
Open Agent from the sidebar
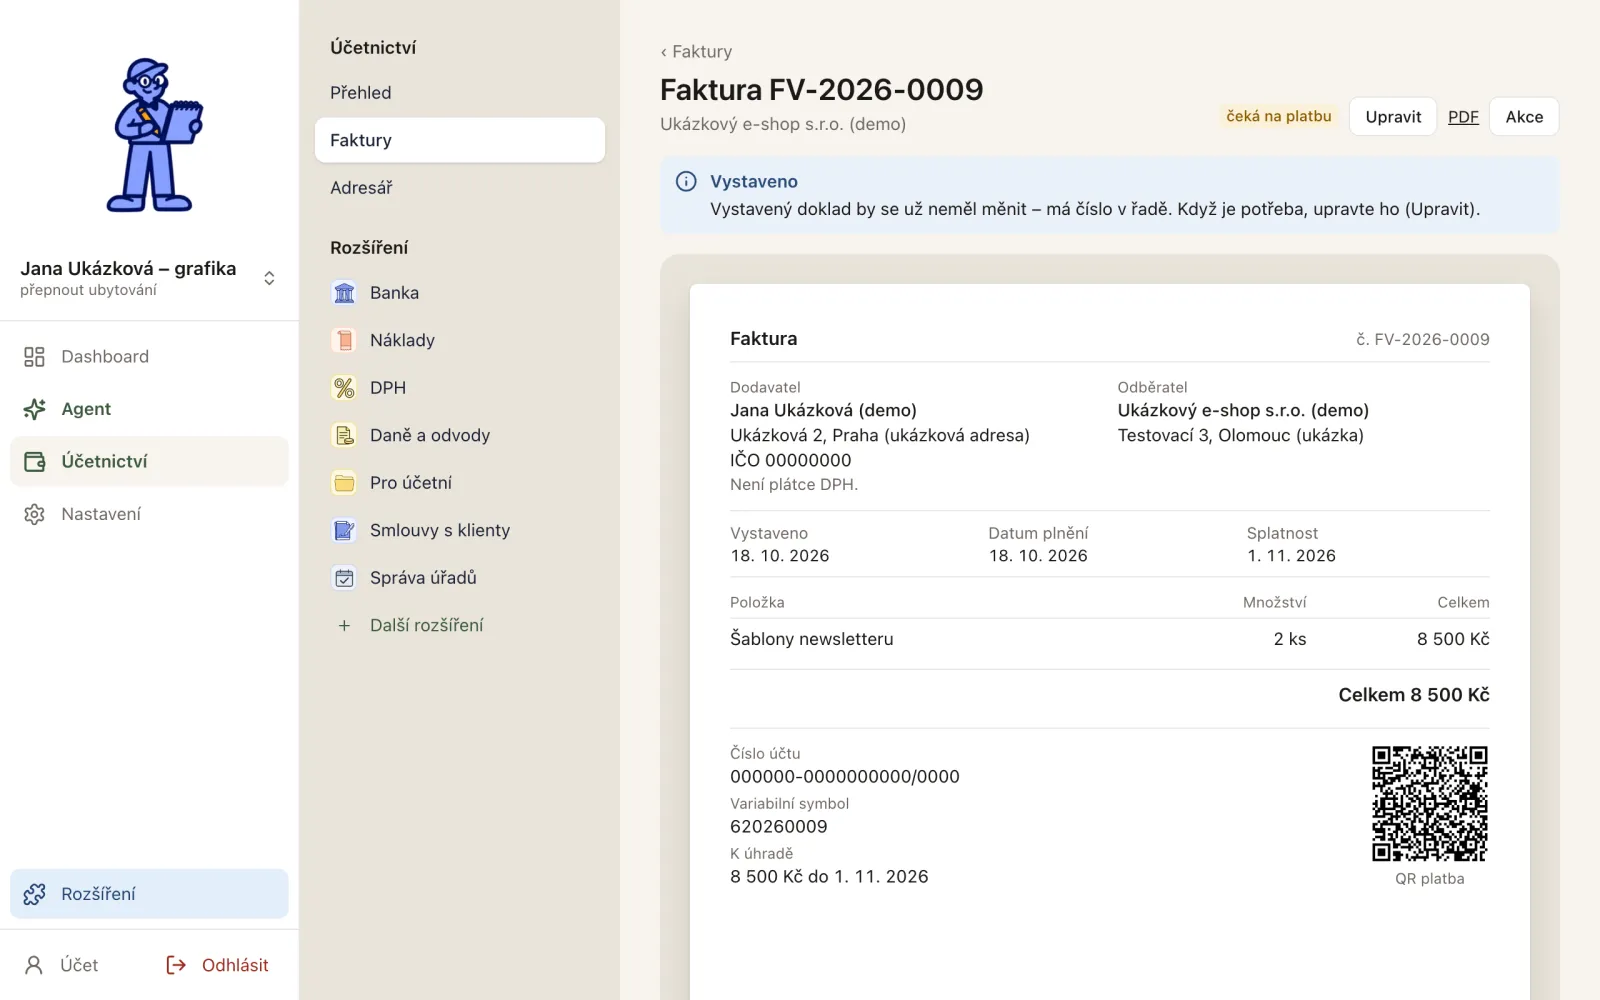[x=149, y=409]
